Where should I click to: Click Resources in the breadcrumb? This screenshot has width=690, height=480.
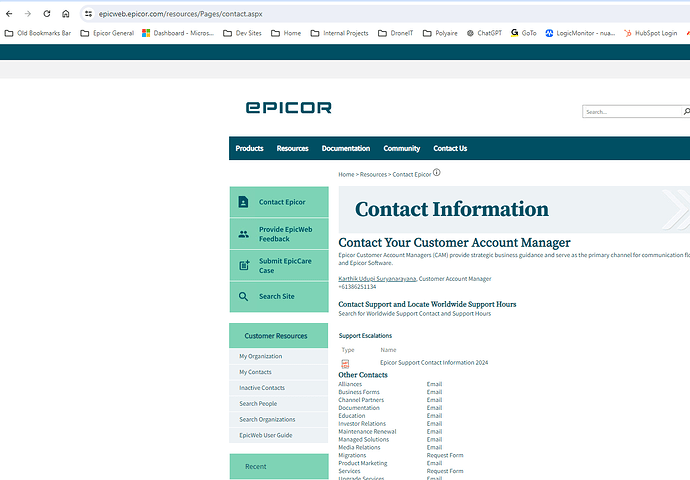tap(373, 175)
